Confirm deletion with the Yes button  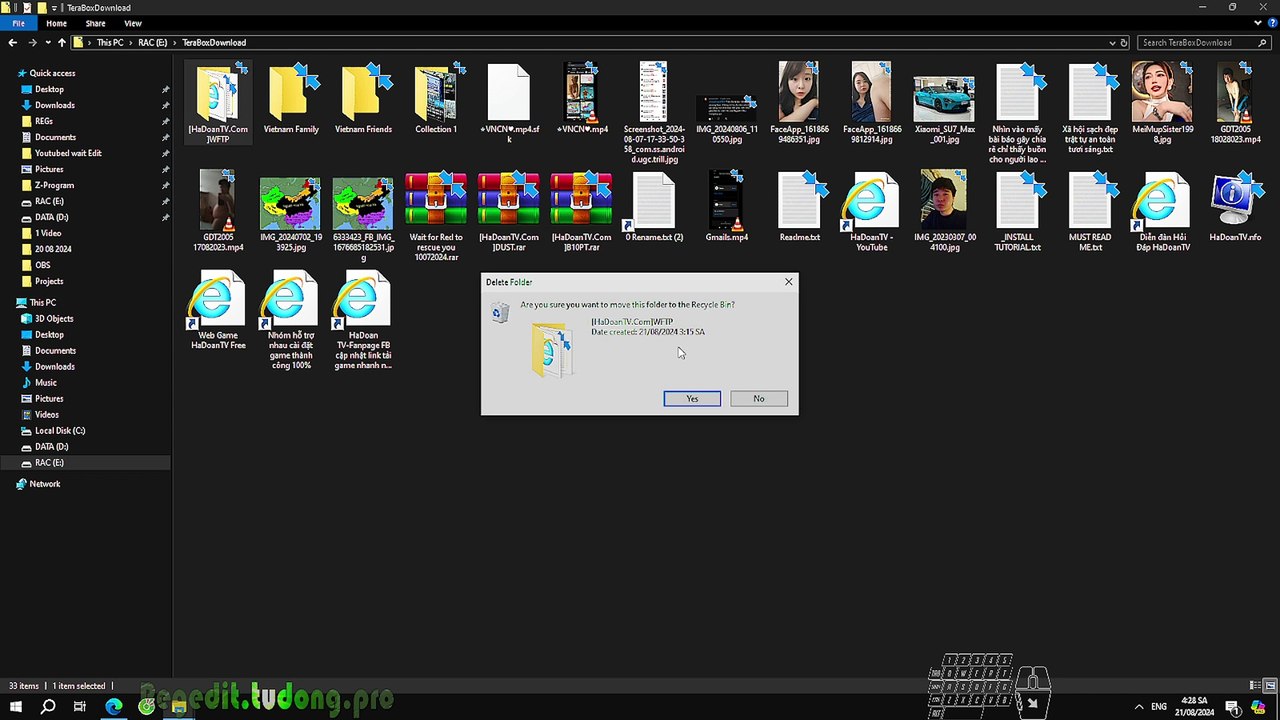(x=692, y=398)
